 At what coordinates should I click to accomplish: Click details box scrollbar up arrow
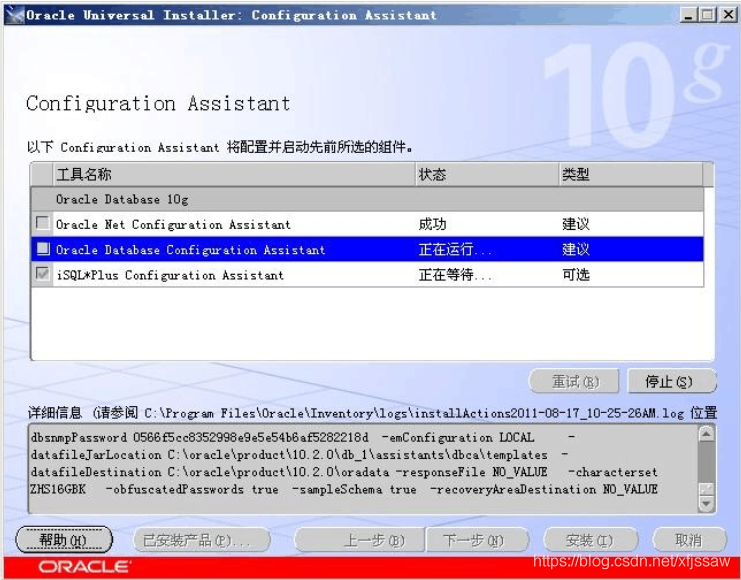tap(706, 433)
